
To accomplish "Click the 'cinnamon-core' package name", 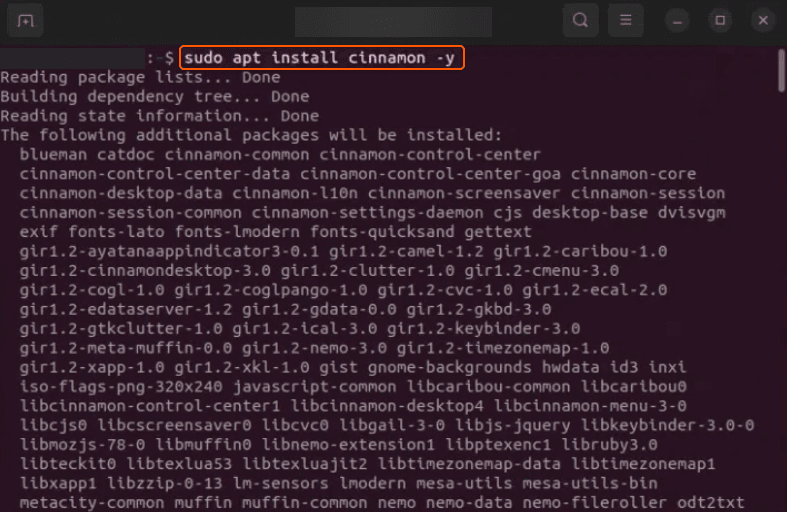I will (633, 174).
